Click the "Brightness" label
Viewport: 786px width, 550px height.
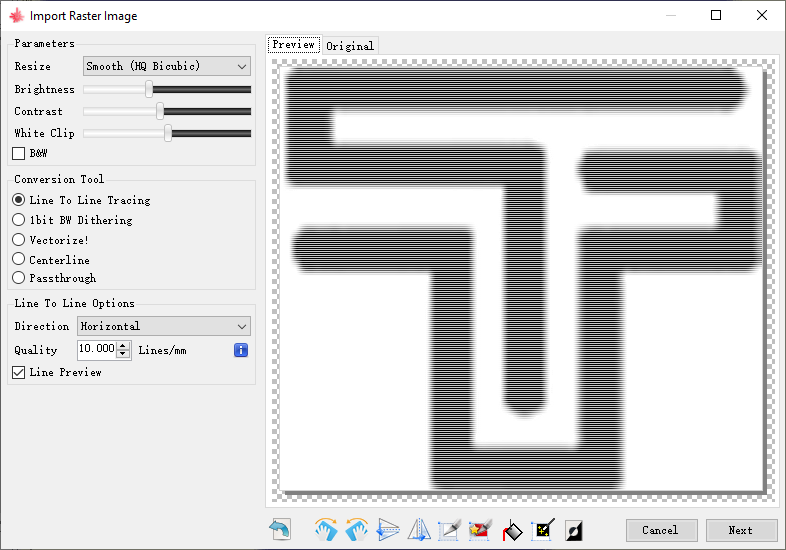point(44,89)
